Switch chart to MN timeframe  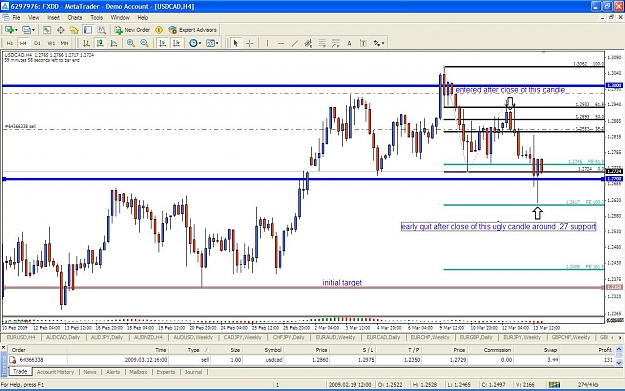[x=64, y=43]
